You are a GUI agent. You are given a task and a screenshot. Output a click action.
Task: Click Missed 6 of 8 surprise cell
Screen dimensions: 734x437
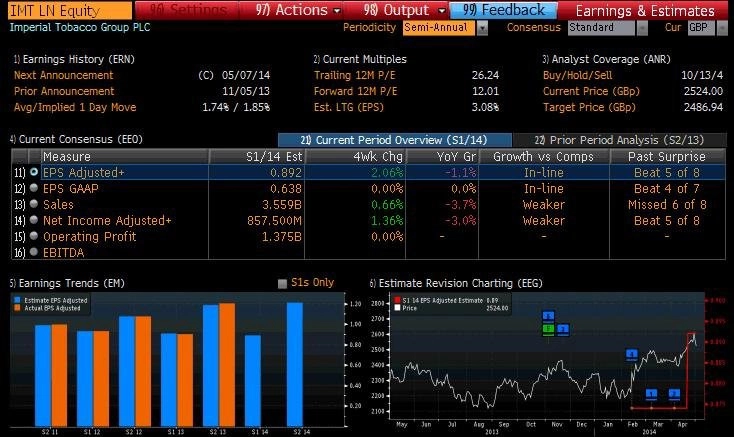[667, 204]
